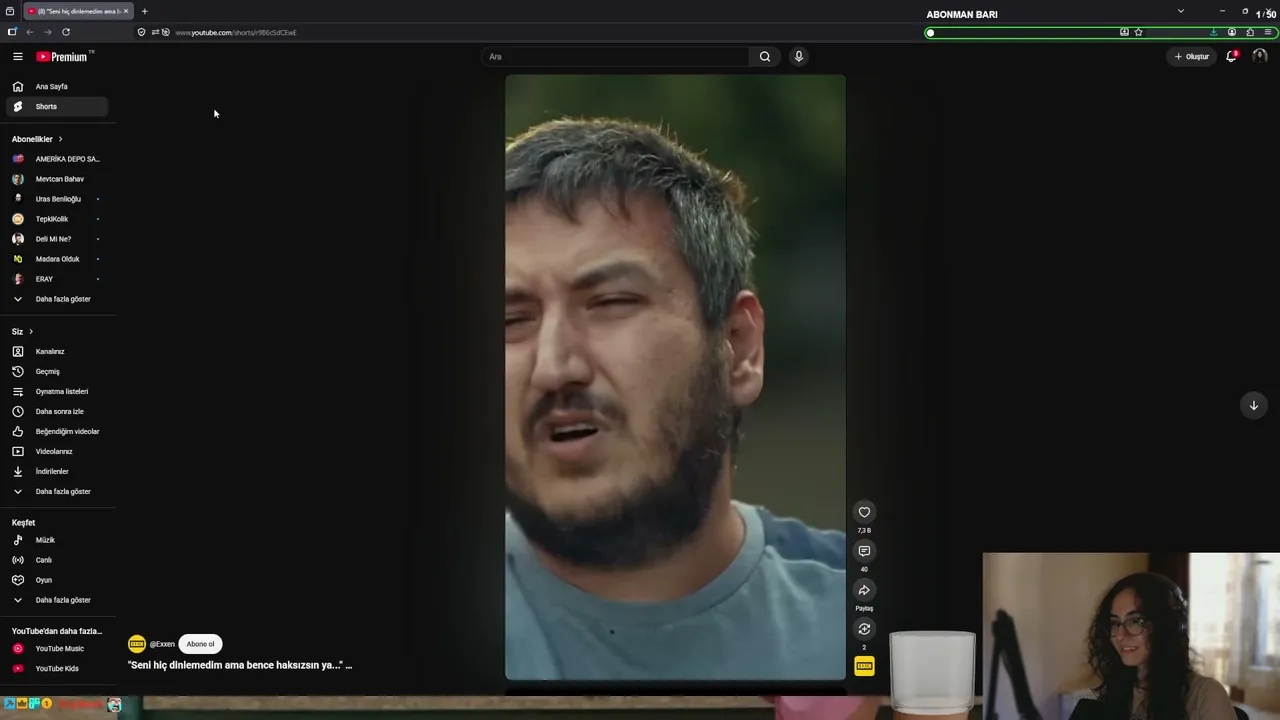Open Oyun gaming category
The width and height of the screenshot is (1280, 720).
tap(56, 580)
